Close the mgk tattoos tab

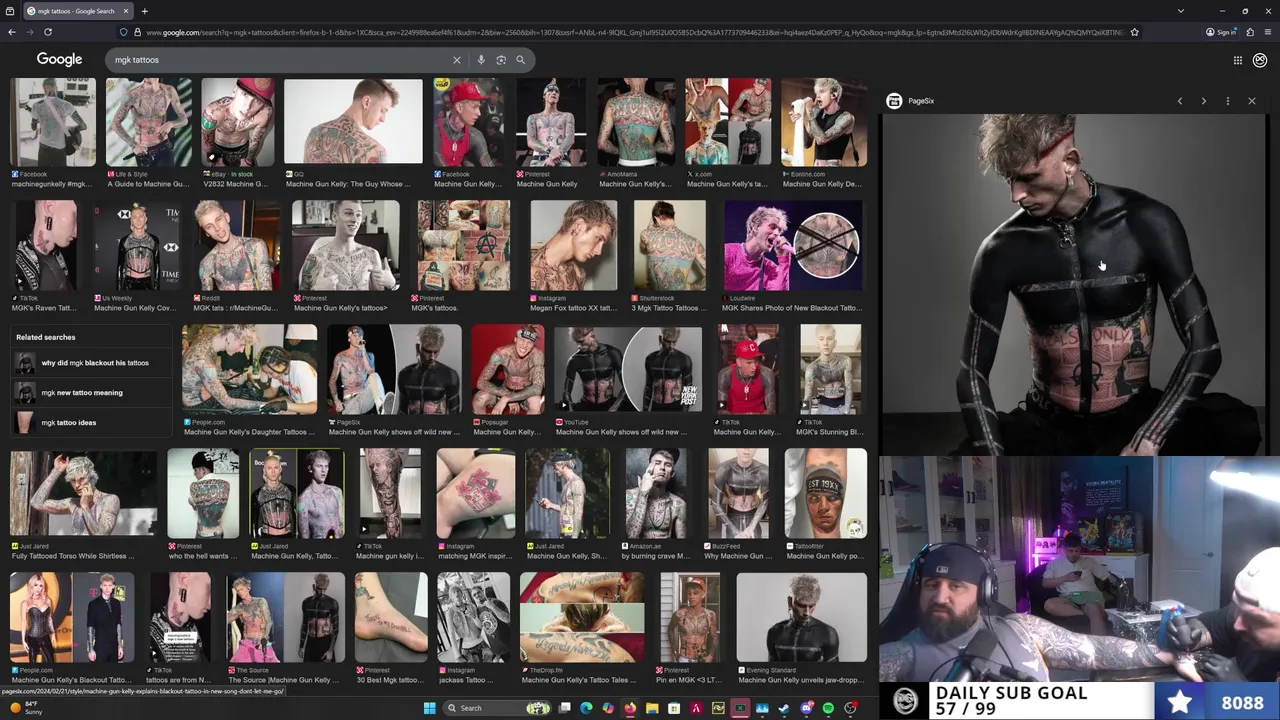[x=126, y=11]
